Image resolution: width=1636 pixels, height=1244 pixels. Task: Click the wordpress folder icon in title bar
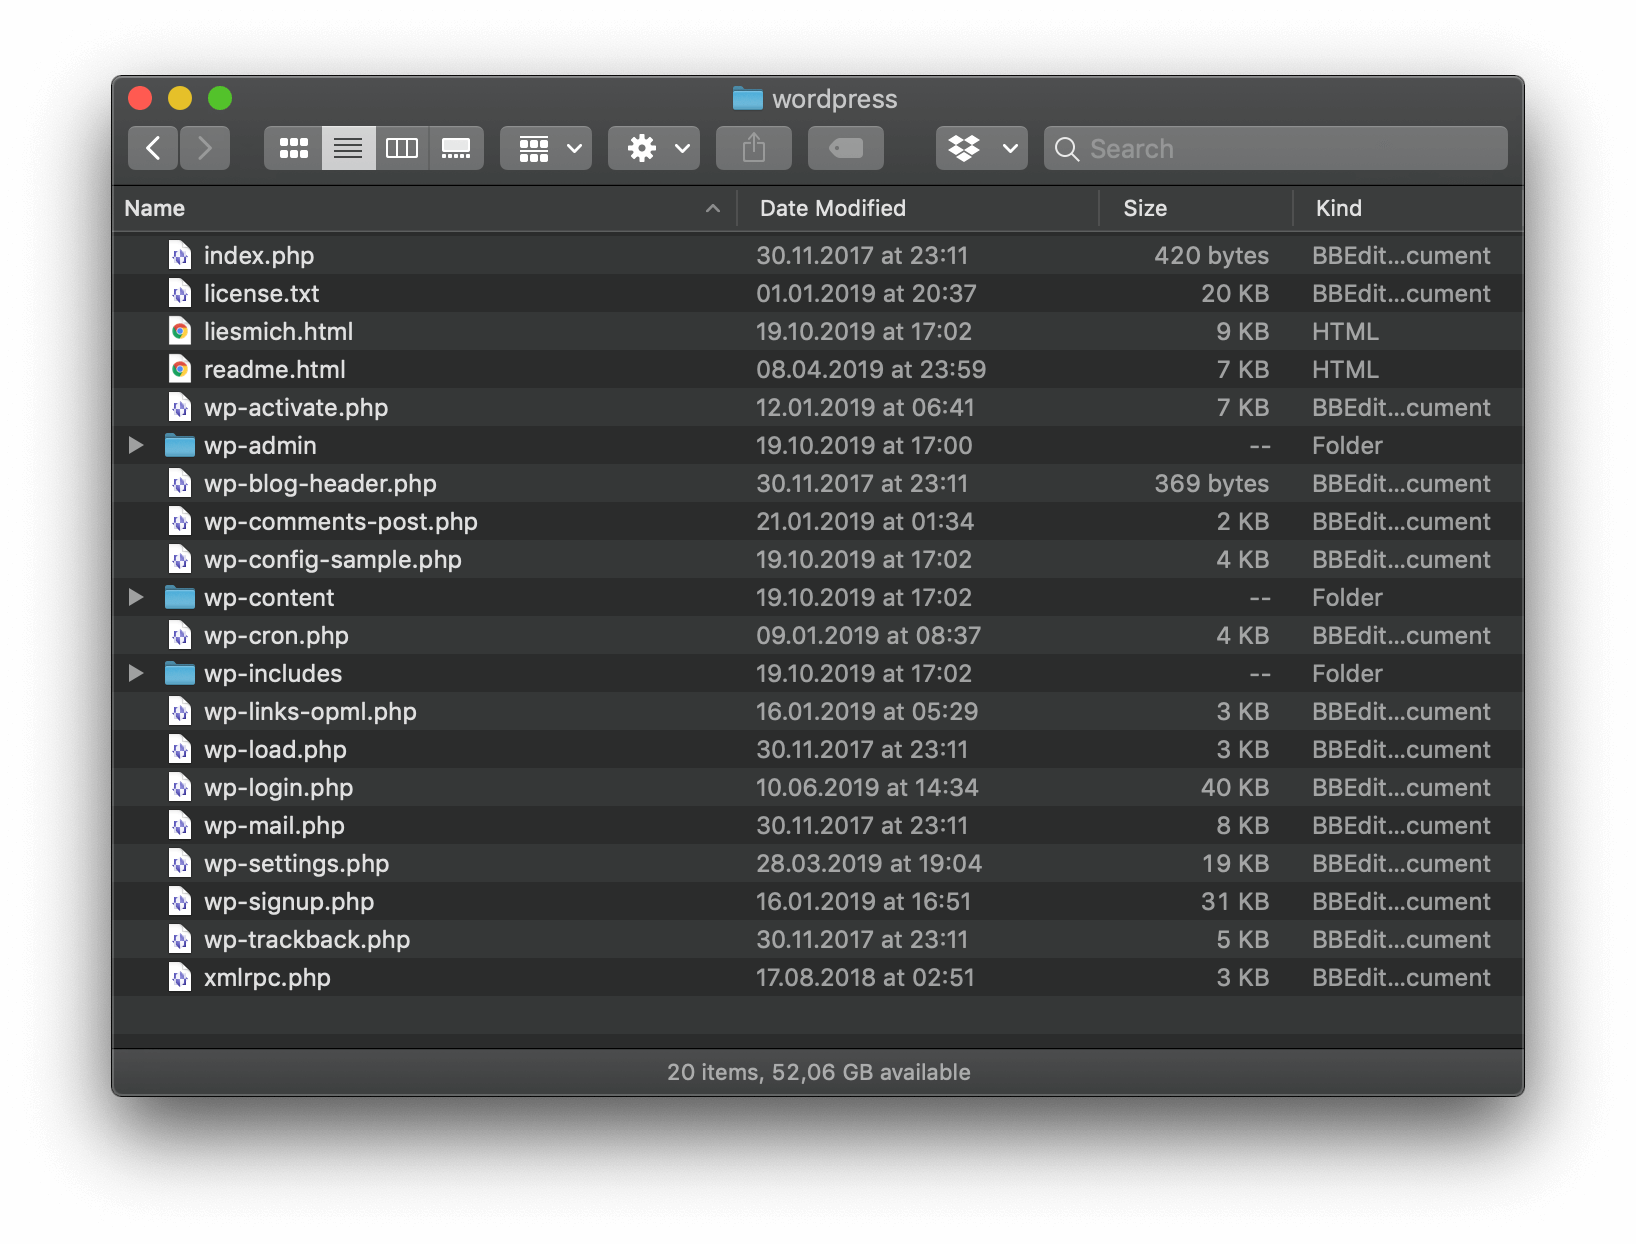tap(748, 98)
